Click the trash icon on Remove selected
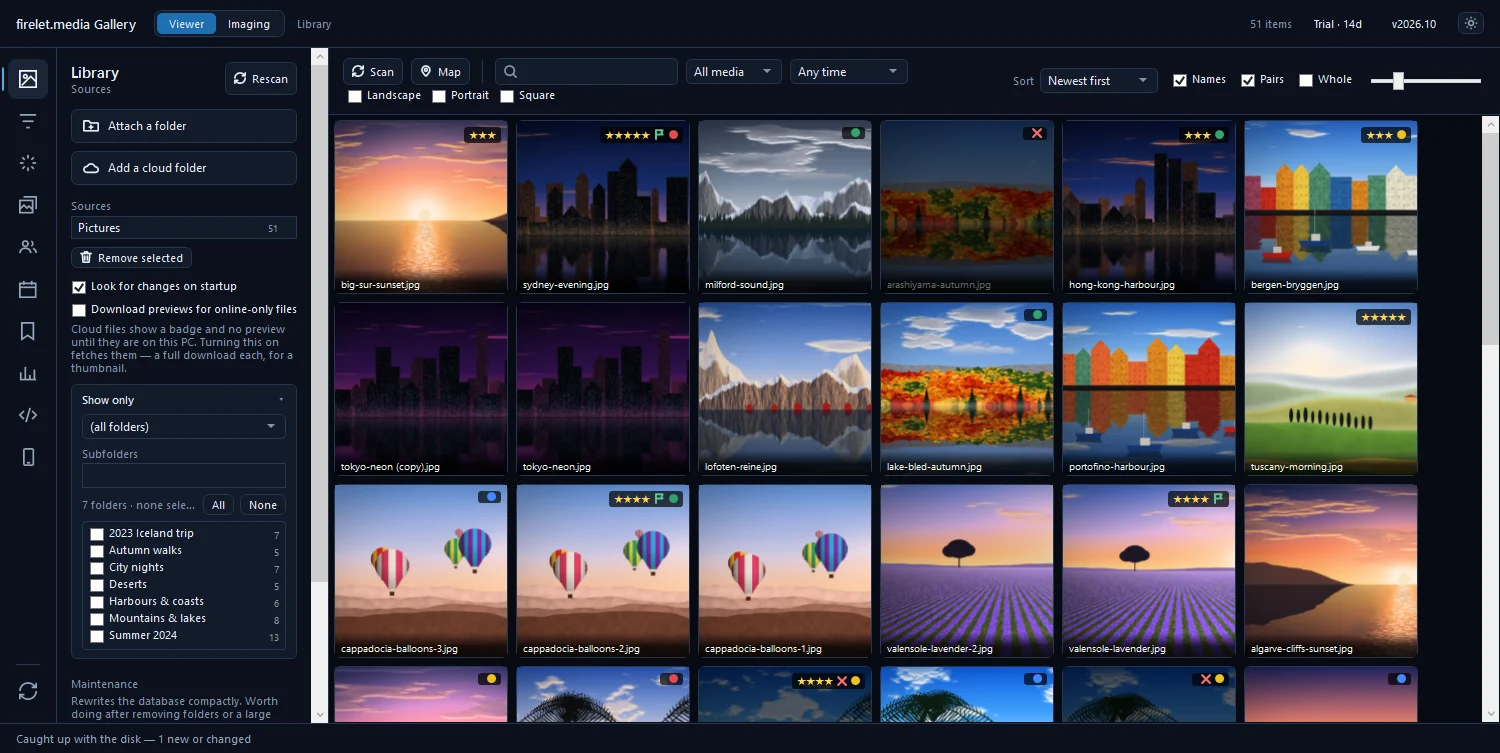The width and height of the screenshot is (1500, 753). click(x=86, y=258)
